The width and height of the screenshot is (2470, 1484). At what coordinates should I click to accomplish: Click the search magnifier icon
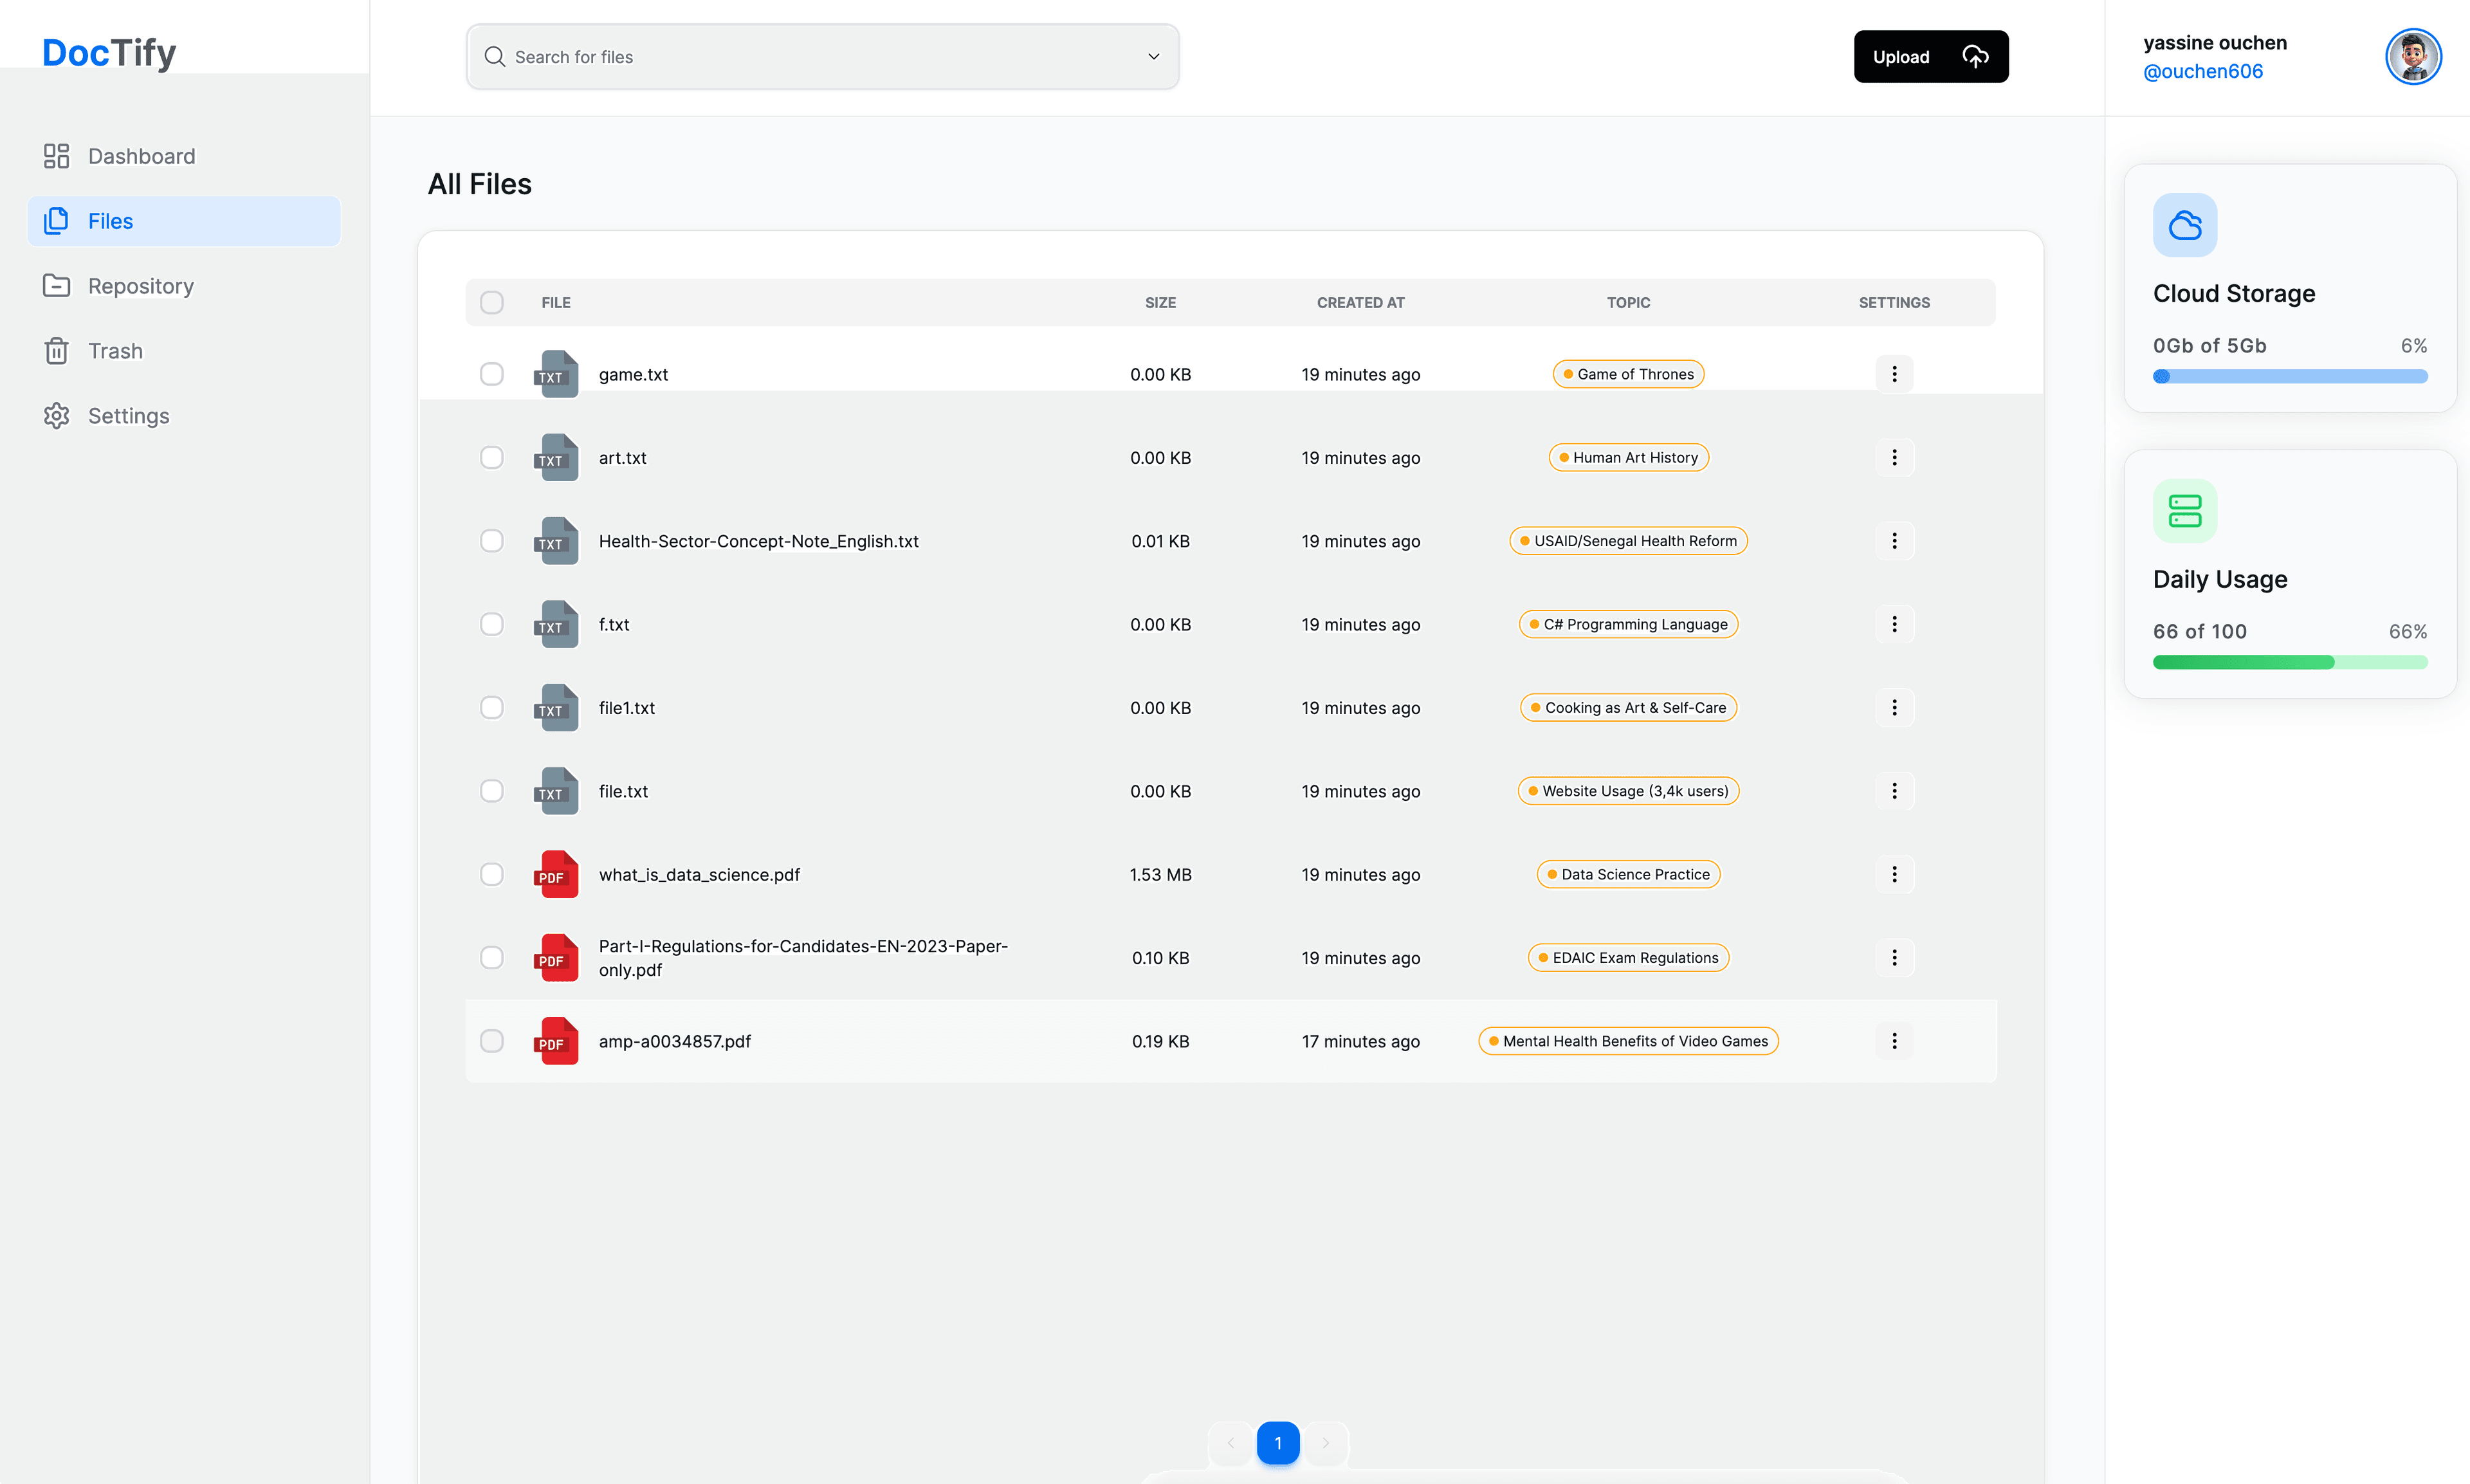coord(494,57)
